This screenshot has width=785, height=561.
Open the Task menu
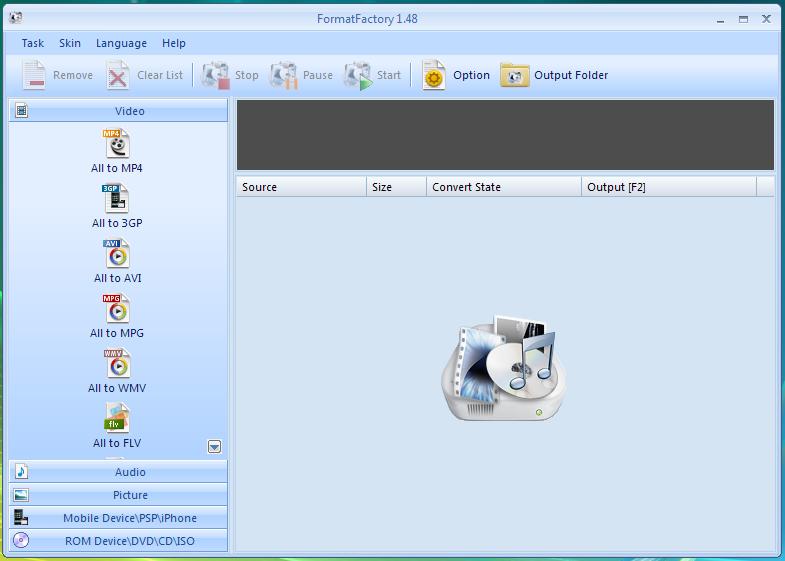(33, 43)
